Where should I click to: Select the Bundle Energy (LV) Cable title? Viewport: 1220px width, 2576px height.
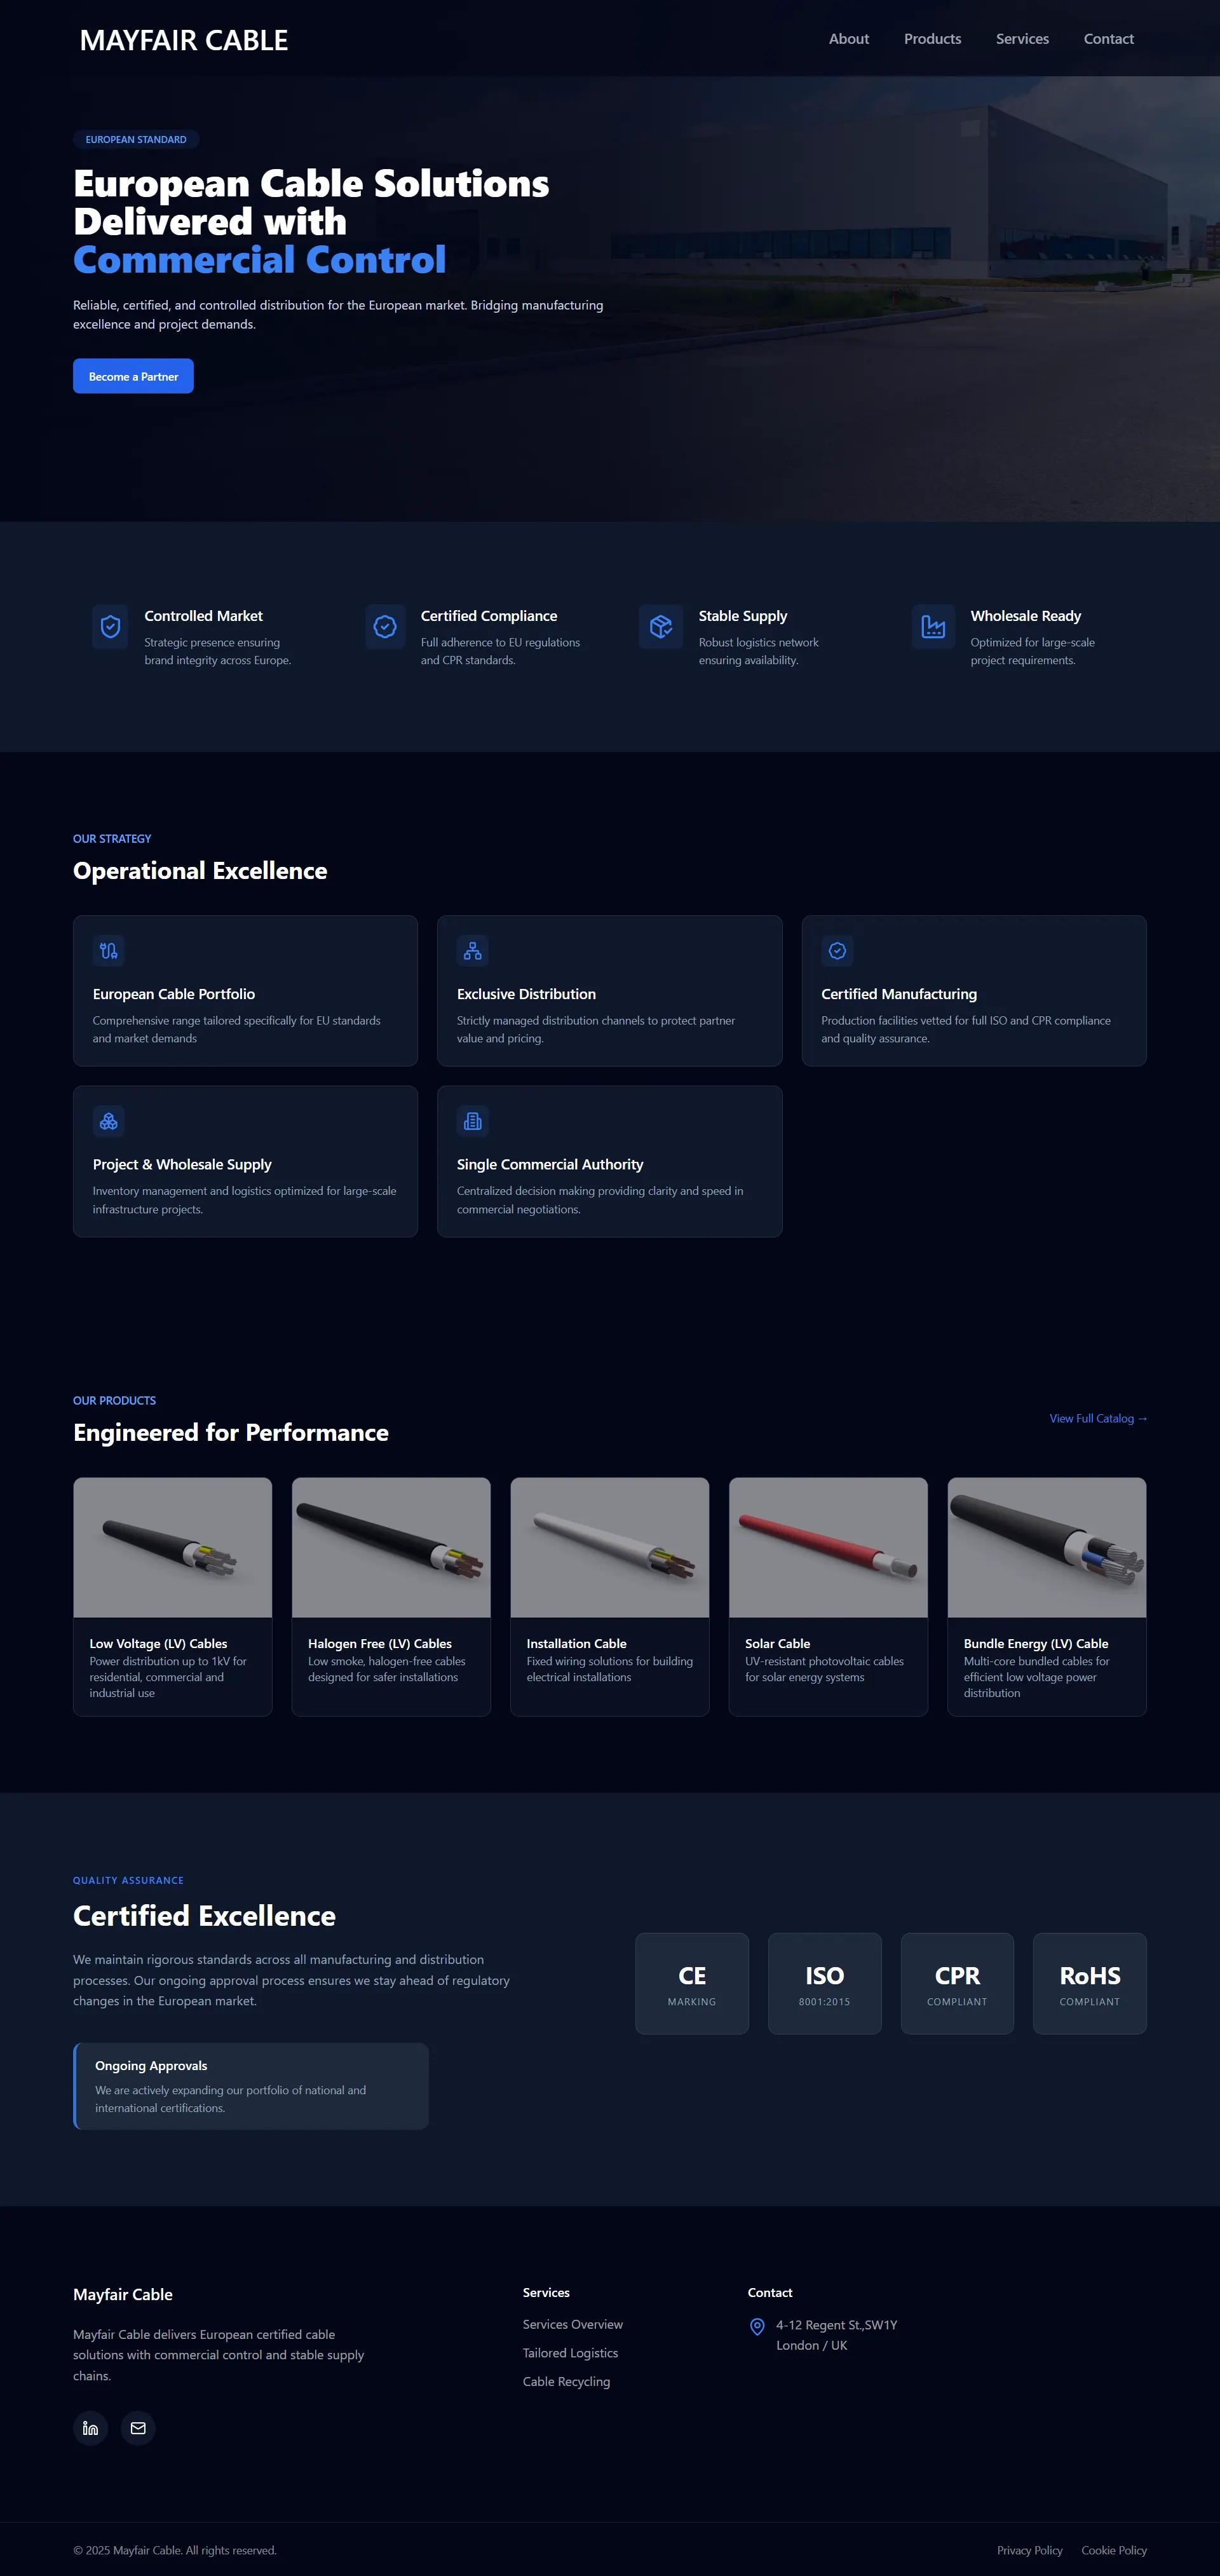[x=1036, y=1643]
